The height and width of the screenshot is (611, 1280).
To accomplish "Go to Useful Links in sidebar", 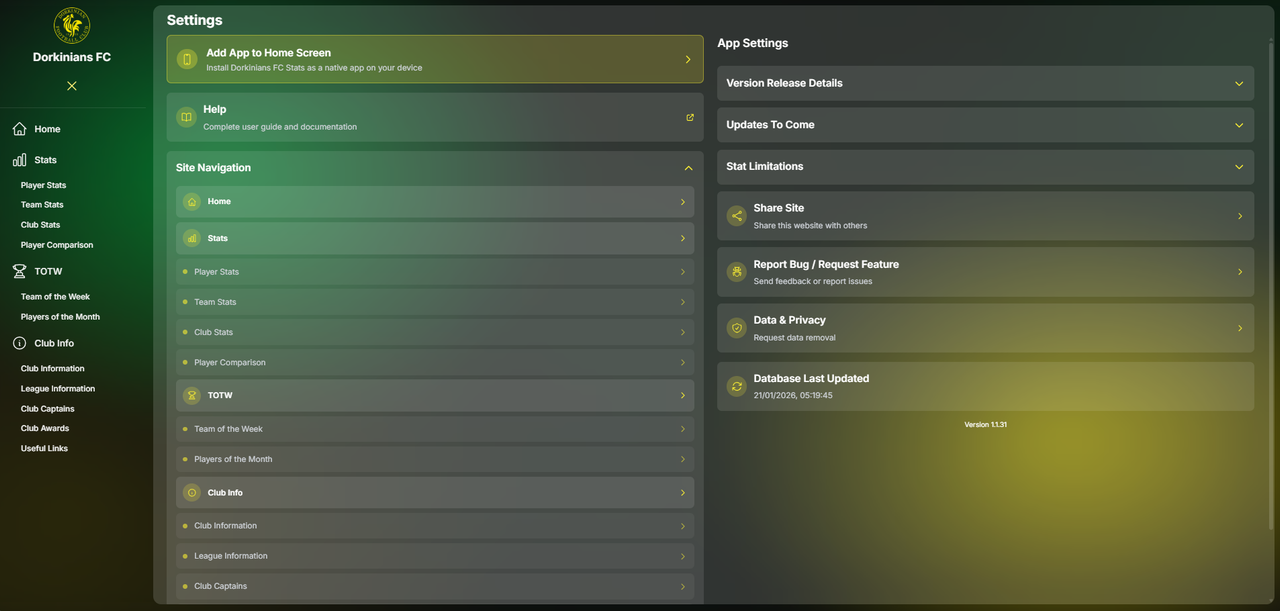I will click(44, 448).
